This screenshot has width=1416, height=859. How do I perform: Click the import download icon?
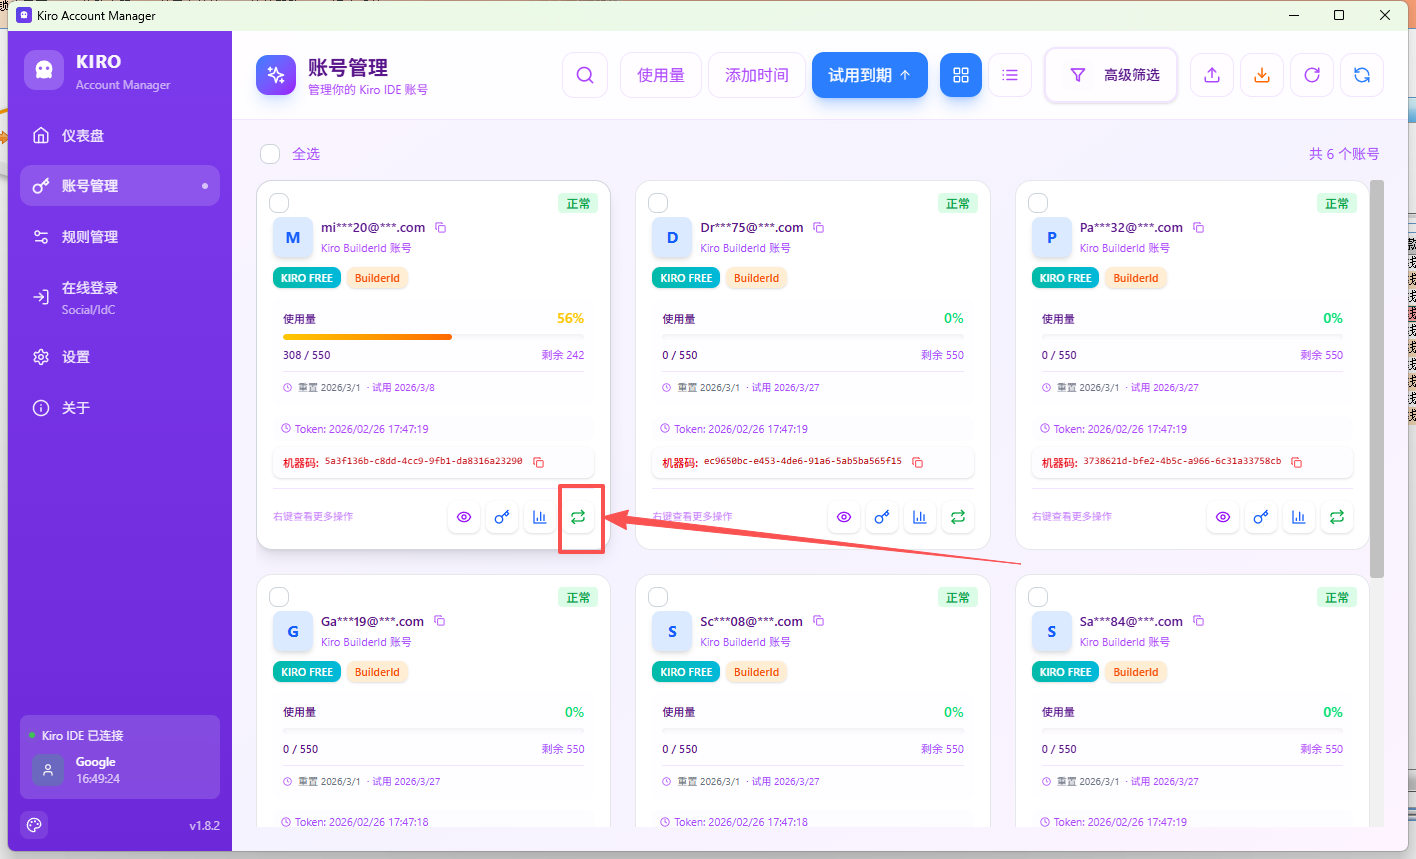point(1262,75)
